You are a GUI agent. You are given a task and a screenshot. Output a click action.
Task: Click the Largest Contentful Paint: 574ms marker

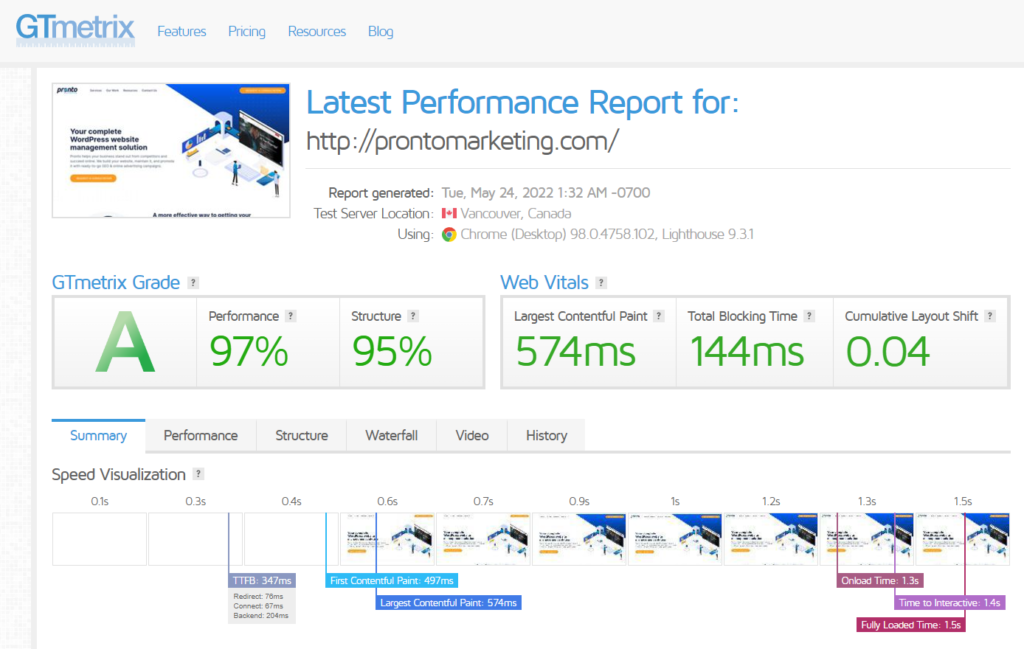point(448,603)
